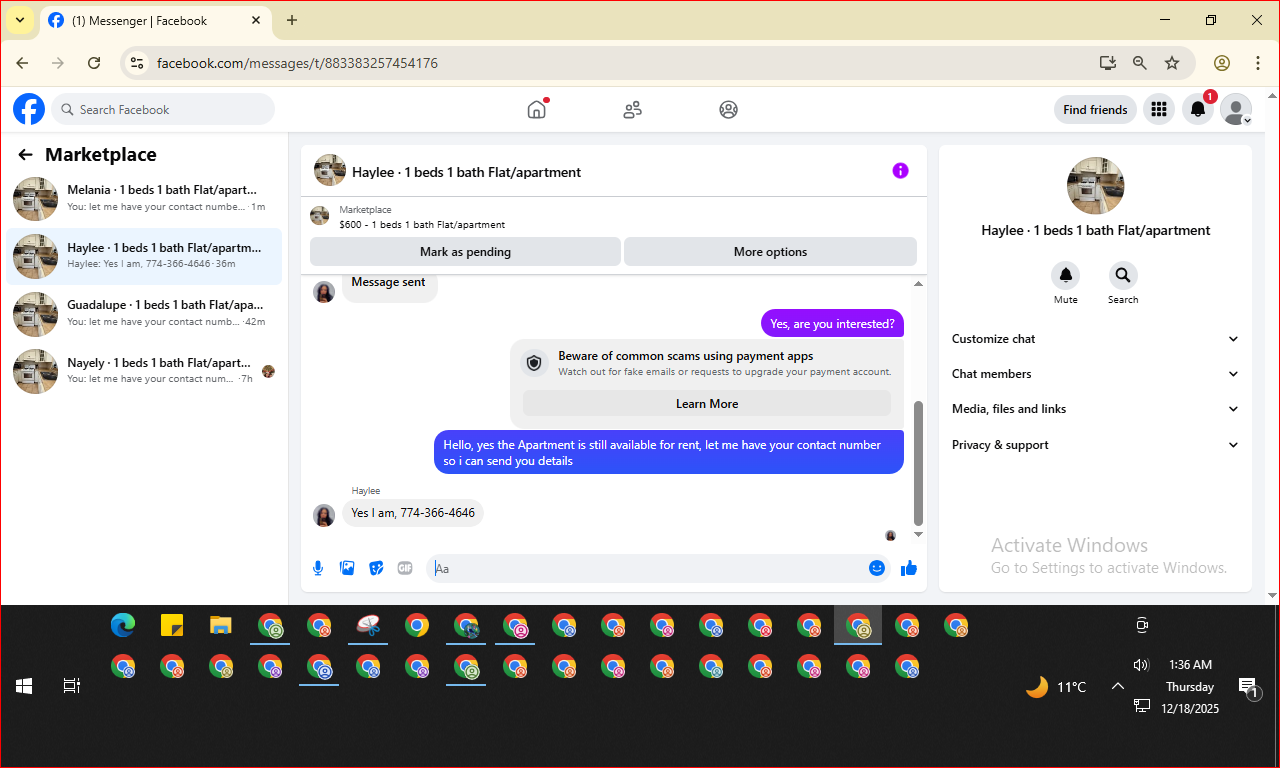
Task: Open Chrome three-dot menu
Action: (1258, 63)
